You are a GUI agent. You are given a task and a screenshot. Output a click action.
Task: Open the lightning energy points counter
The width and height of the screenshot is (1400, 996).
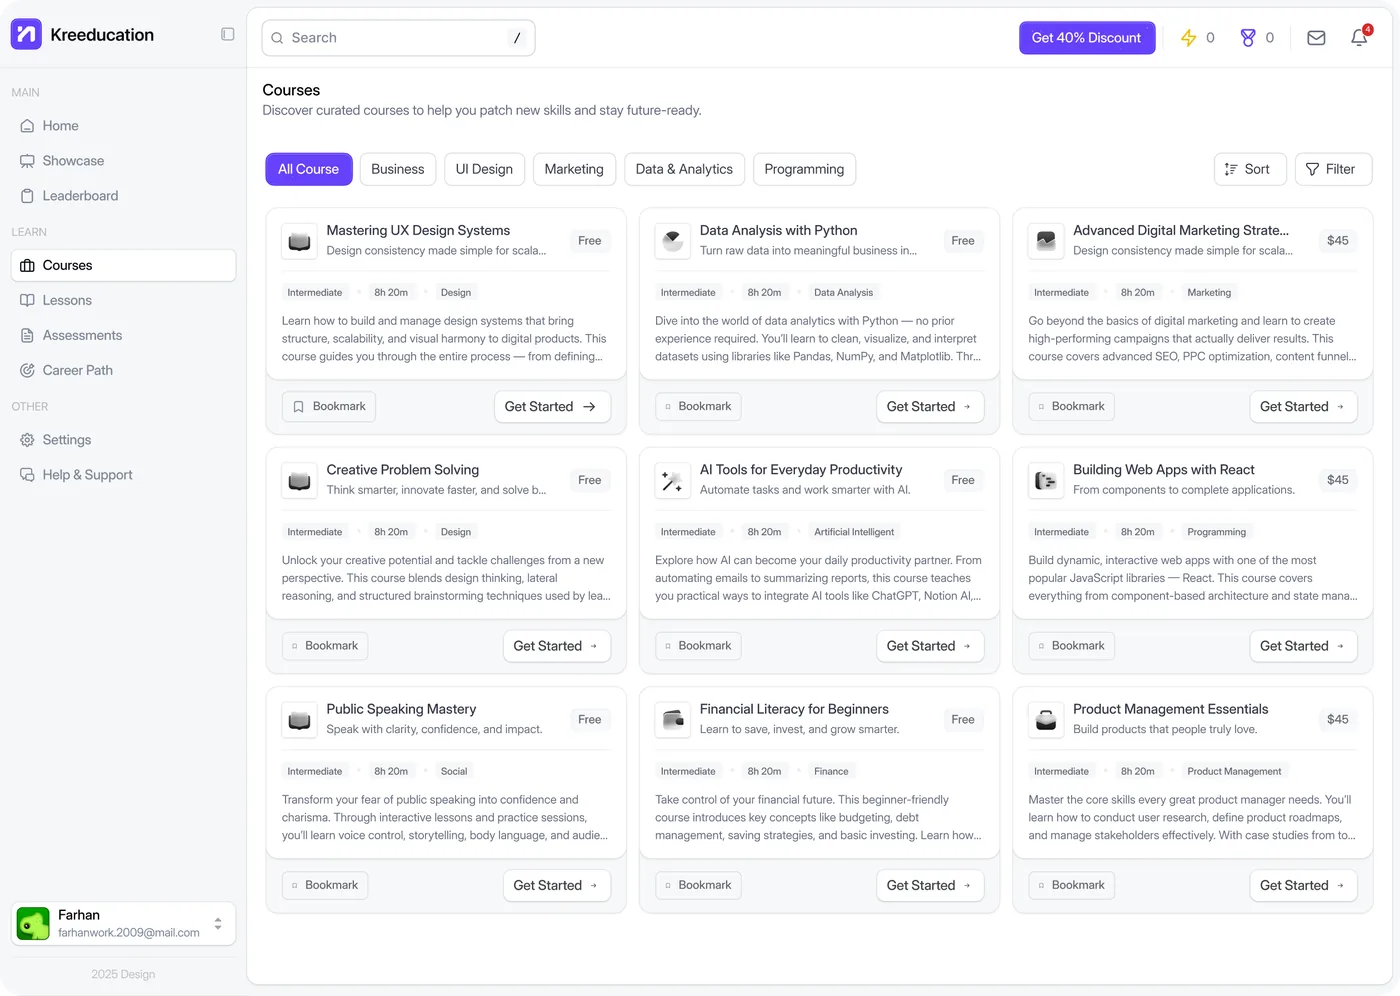1197,38
